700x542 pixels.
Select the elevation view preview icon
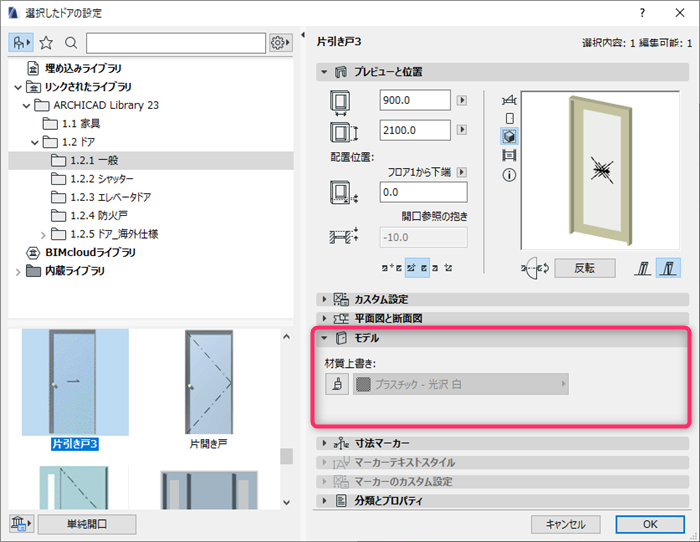click(509, 118)
